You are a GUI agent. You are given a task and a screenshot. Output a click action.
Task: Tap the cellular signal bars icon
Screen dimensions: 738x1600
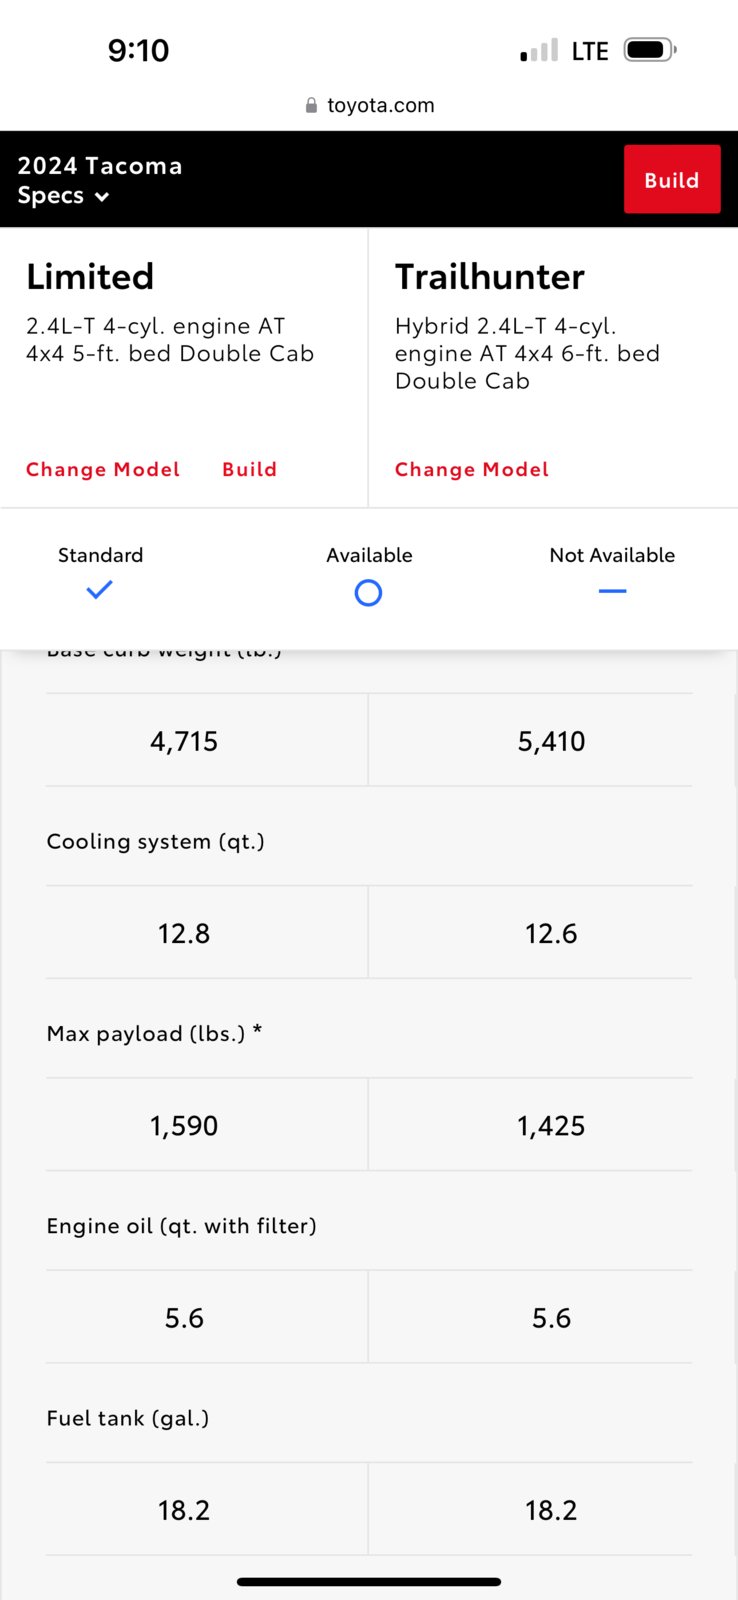539,51
